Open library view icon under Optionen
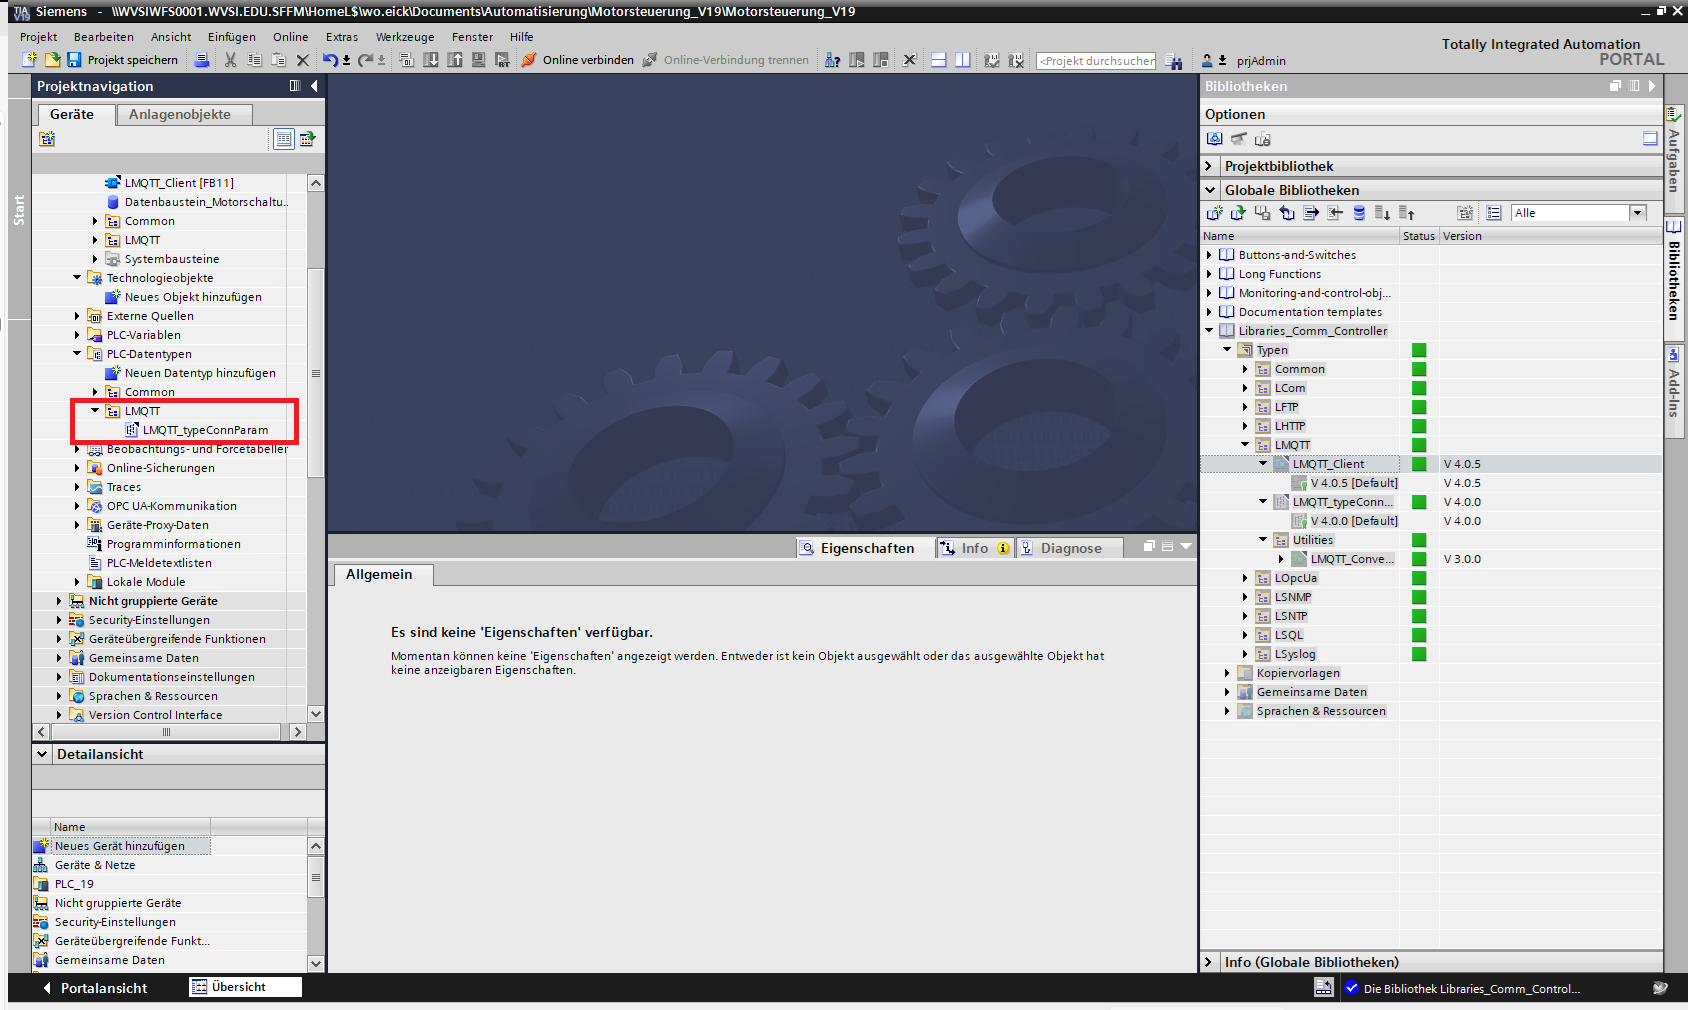Viewport: 1688px width, 1010px height. [1214, 139]
